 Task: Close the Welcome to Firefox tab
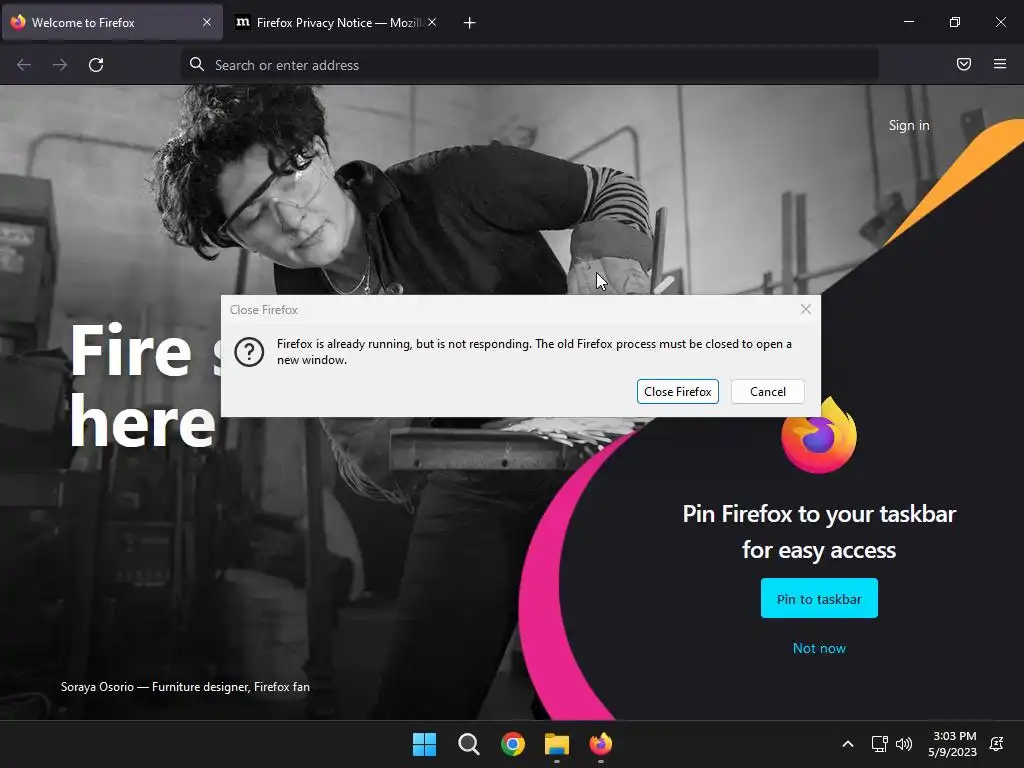tap(207, 22)
